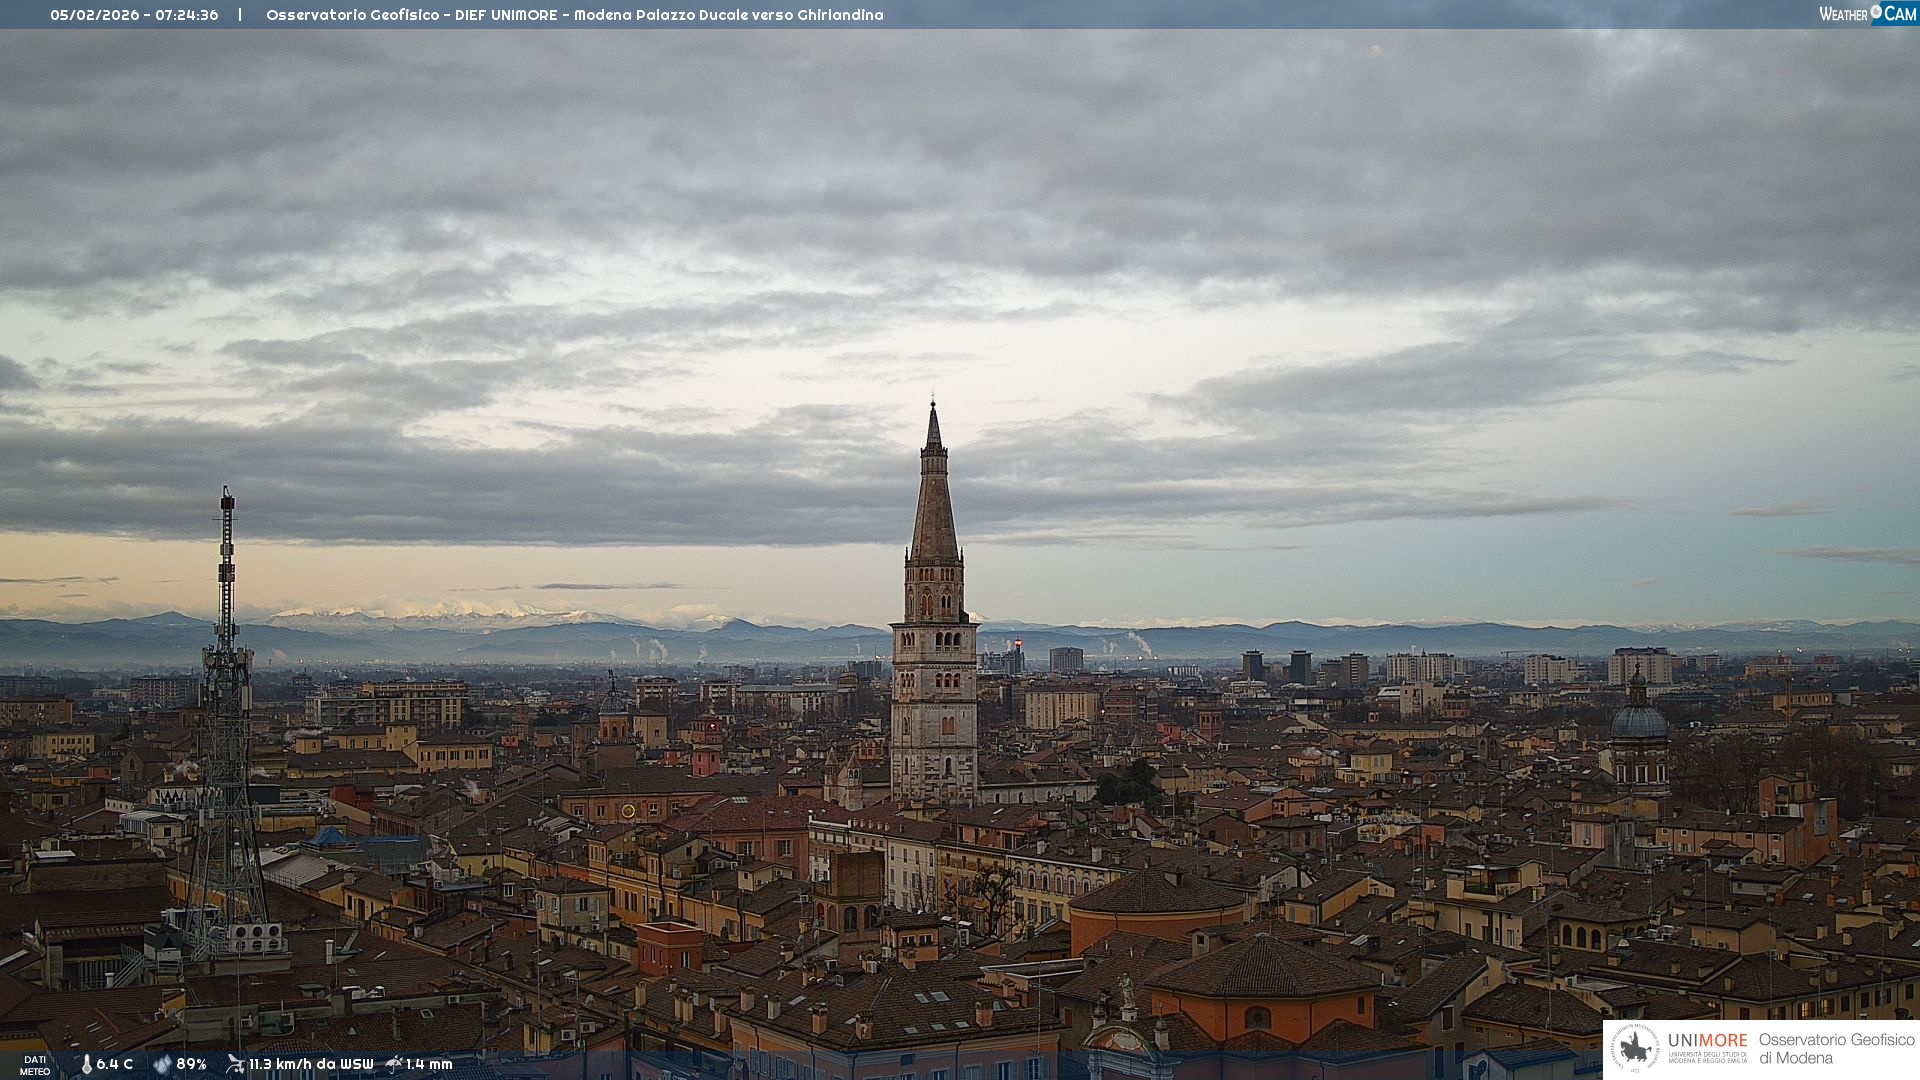Viewport: 1920px width, 1080px height.
Task: Click the thermometer temperature icon
Action: [x=86, y=1064]
